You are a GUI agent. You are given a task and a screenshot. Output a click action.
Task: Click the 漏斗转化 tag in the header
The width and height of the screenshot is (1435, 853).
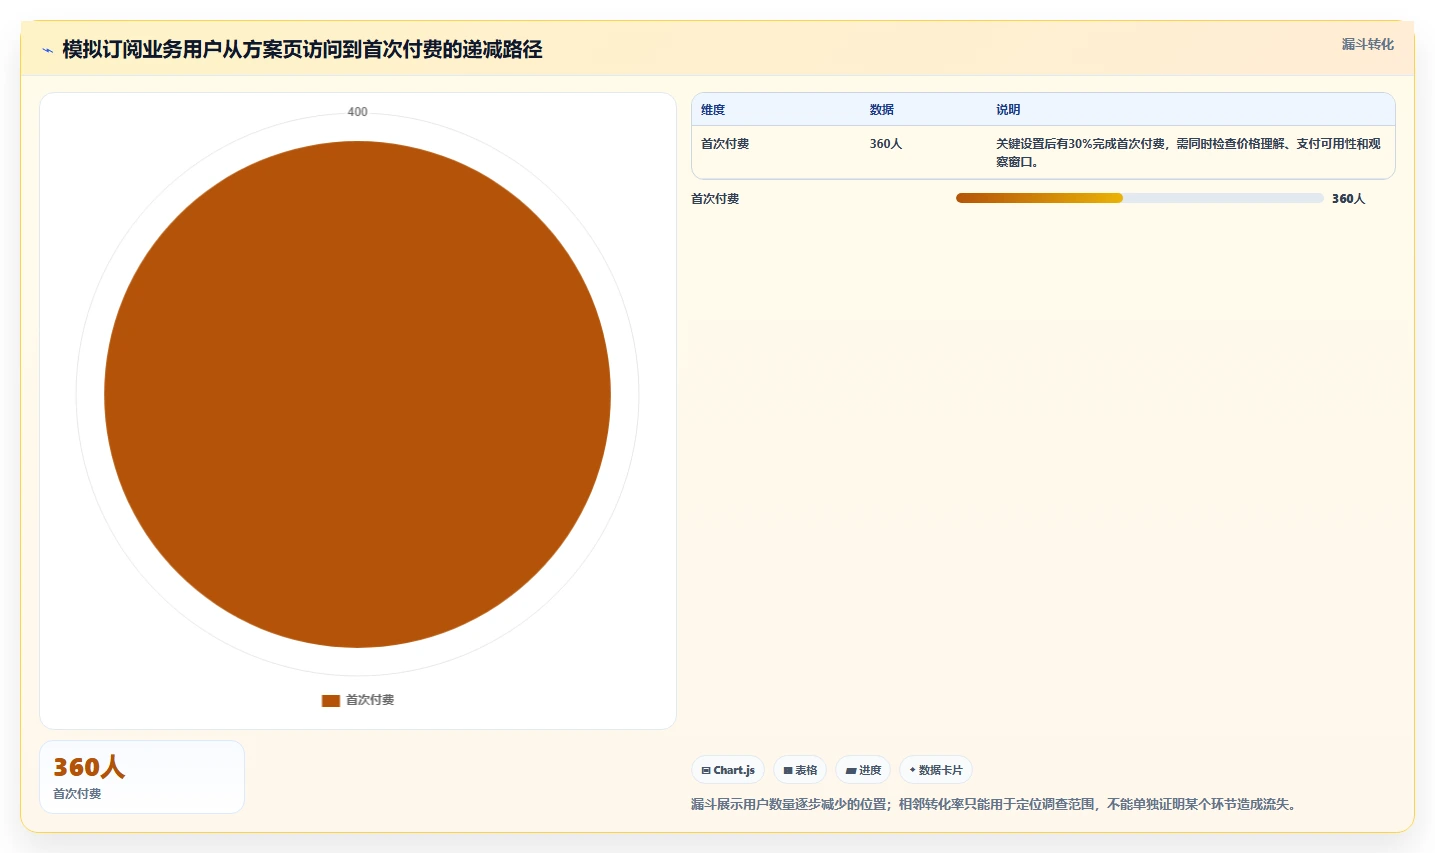(x=1367, y=44)
